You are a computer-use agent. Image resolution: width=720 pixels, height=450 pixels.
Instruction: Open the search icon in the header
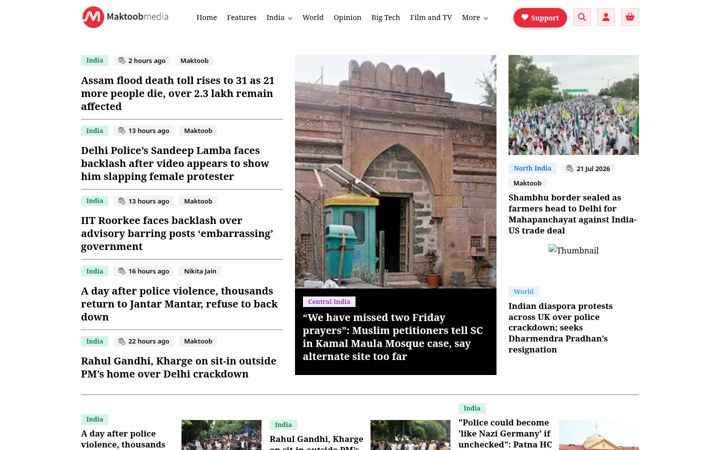coord(582,17)
